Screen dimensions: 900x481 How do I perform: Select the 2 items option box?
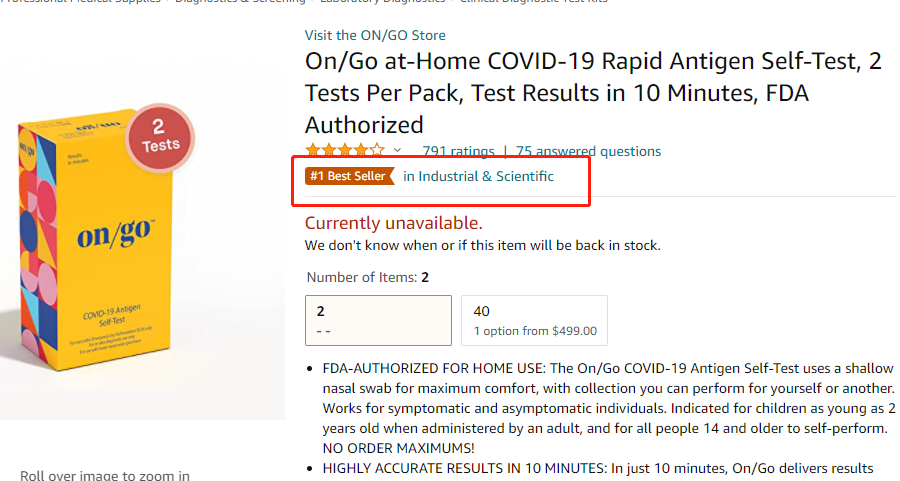pos(378,320)
